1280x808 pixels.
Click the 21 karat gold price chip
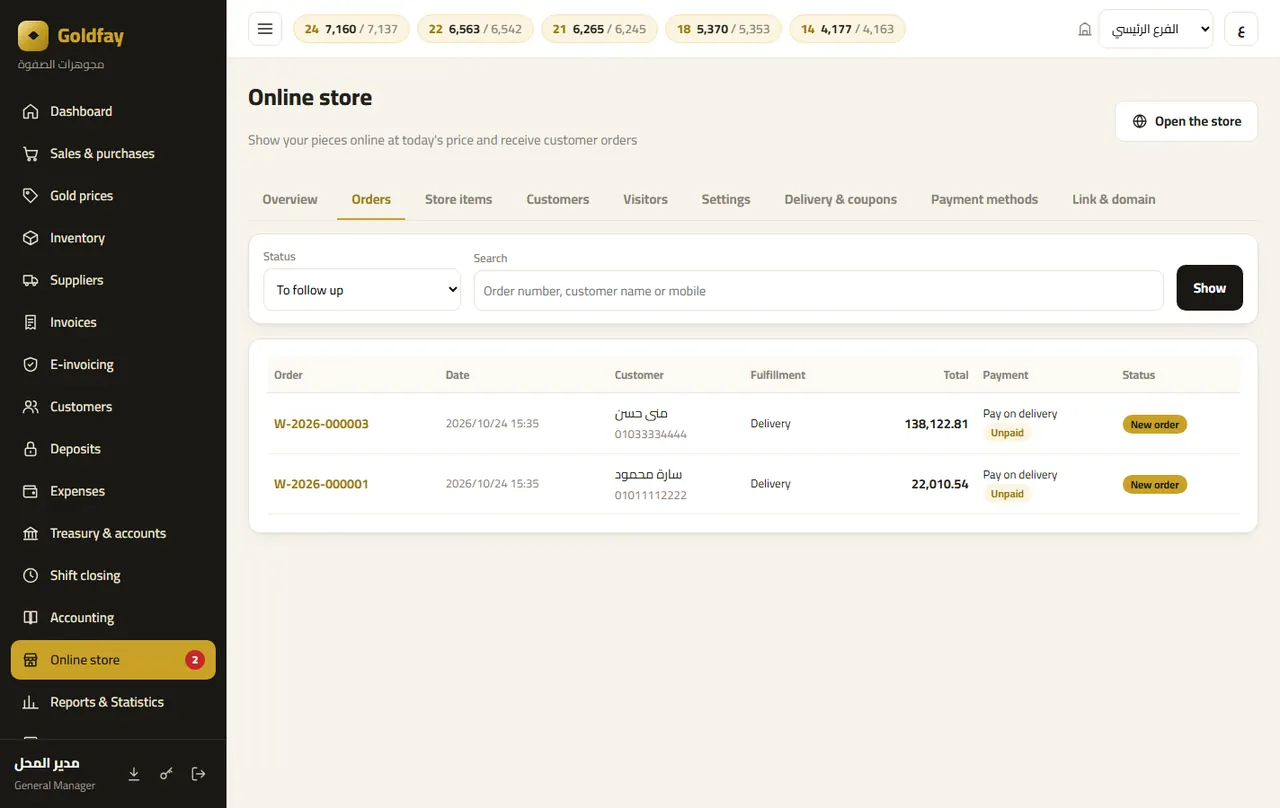600,29
